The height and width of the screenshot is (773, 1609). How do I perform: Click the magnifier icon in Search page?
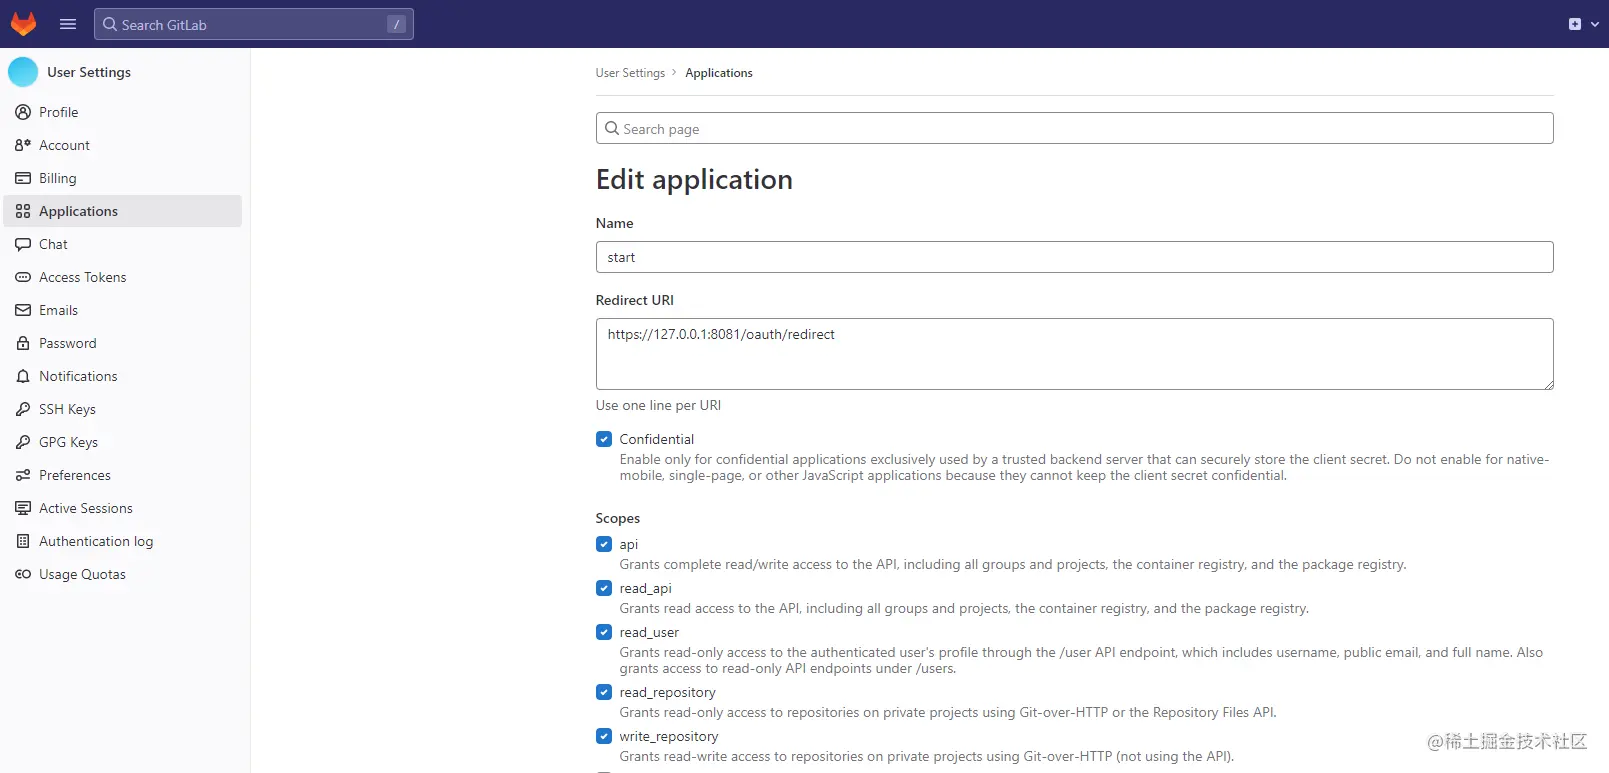point(612,128)
